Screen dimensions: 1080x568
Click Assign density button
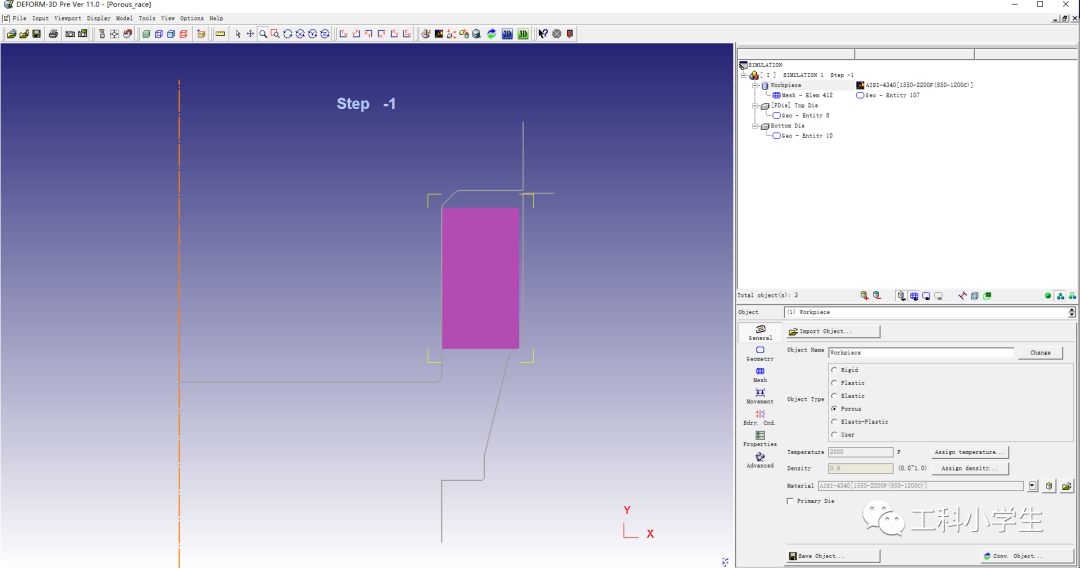pos(968,468)
